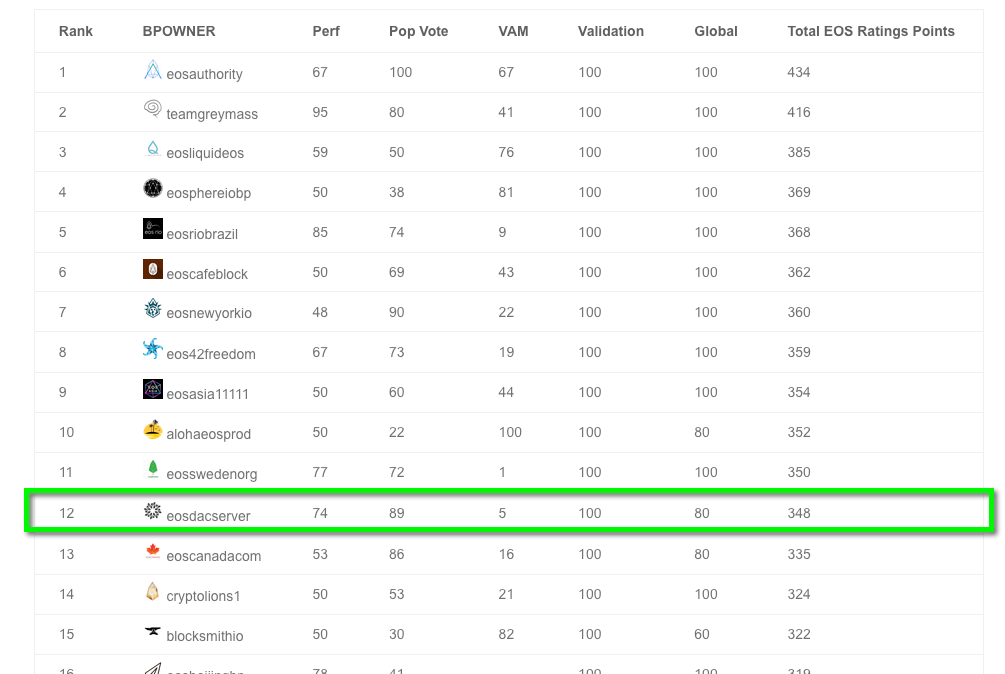Sort by the Perf column header
The image size is (1005, 674).
coord(326,31)
